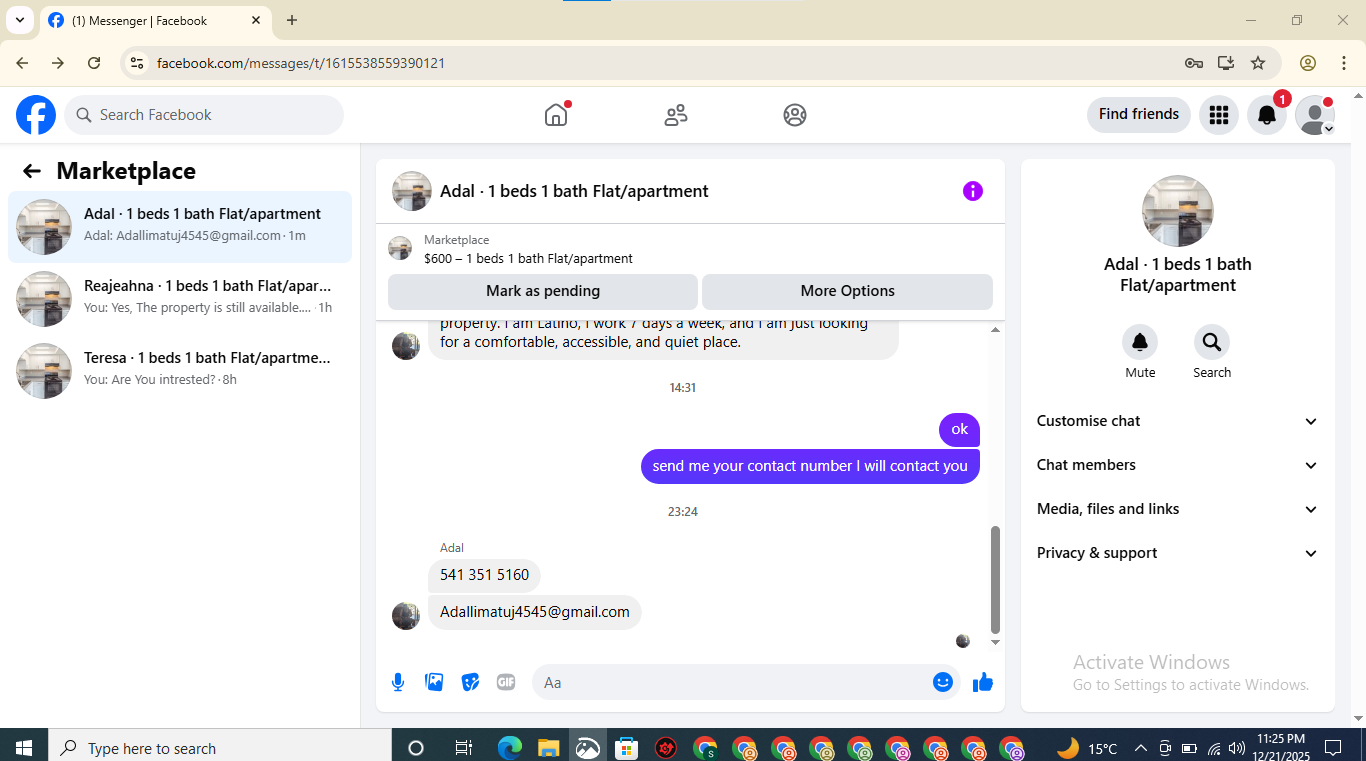Click the chat scrollbar thumb
Viewport: 1366px width, 761px height.
(995, 580)
